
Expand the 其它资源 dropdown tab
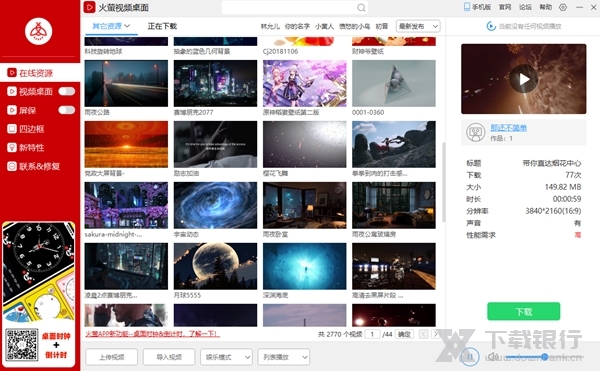point(111,26)
